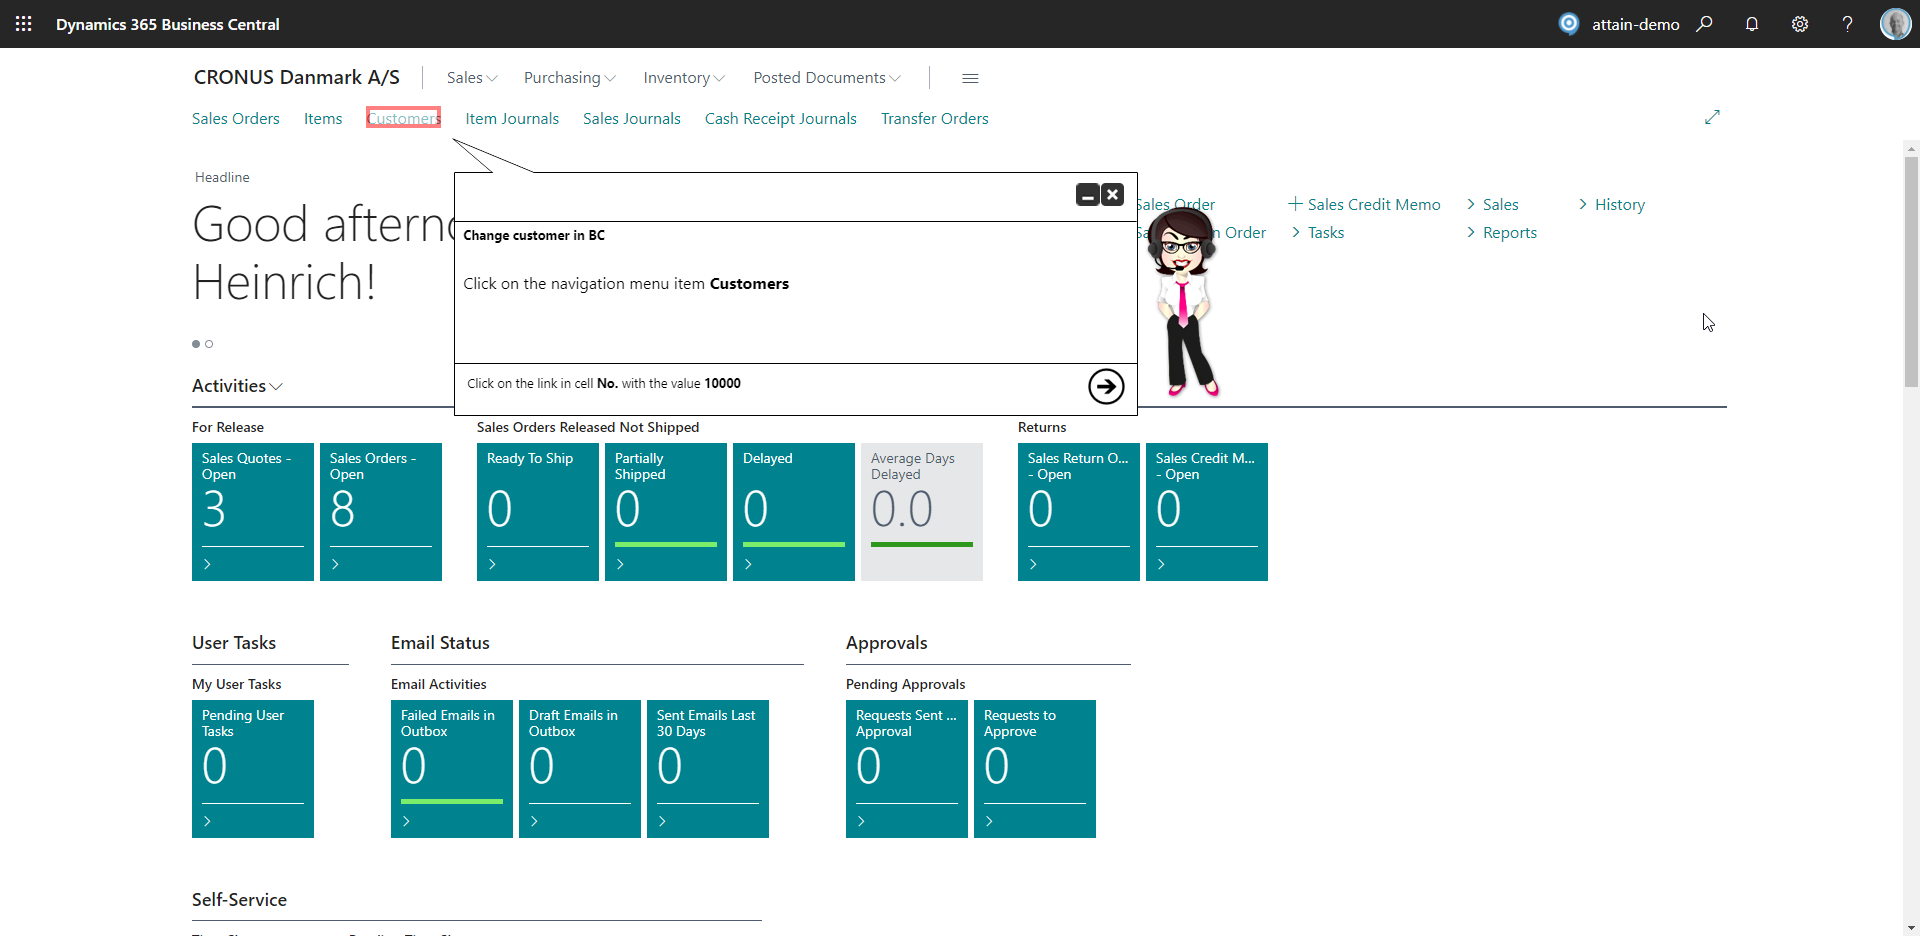Viewport: 1920px width, 936px height.
Task: Click the expand page arrows icon
Action: click(x=1712, y=117)
